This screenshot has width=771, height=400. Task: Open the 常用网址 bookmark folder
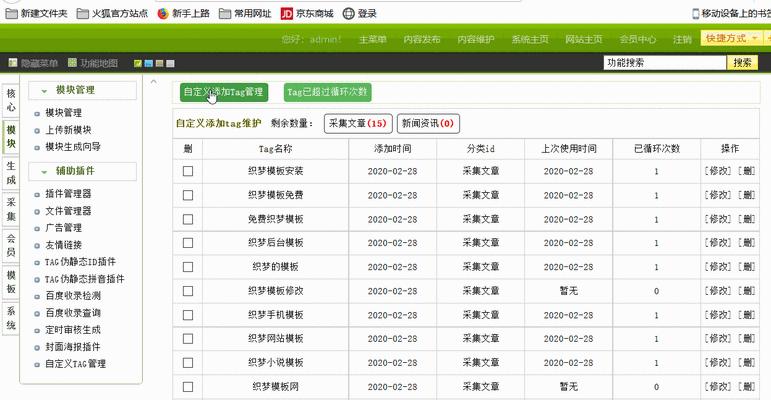pos(245,14)
